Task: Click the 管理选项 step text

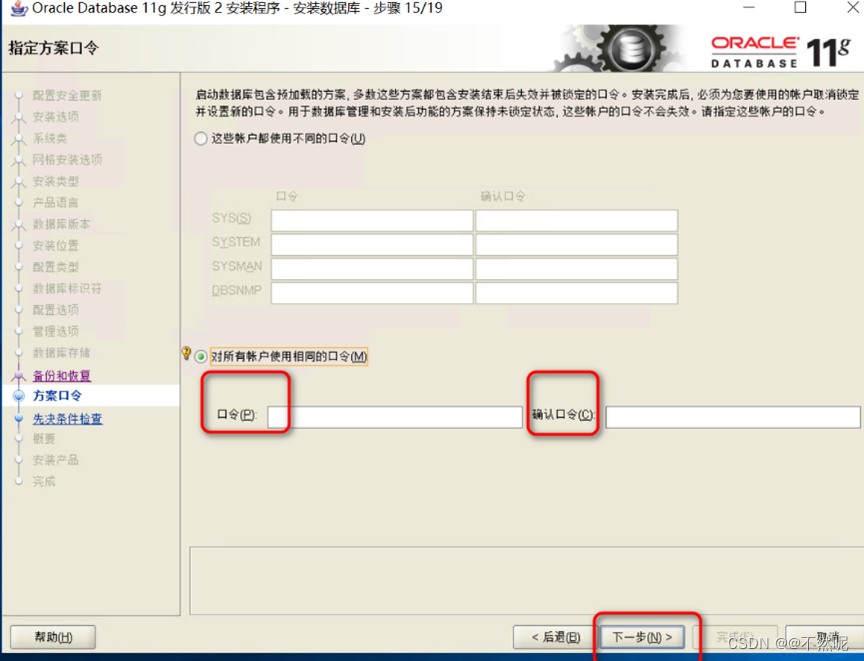Action: (x=56, y=332)
